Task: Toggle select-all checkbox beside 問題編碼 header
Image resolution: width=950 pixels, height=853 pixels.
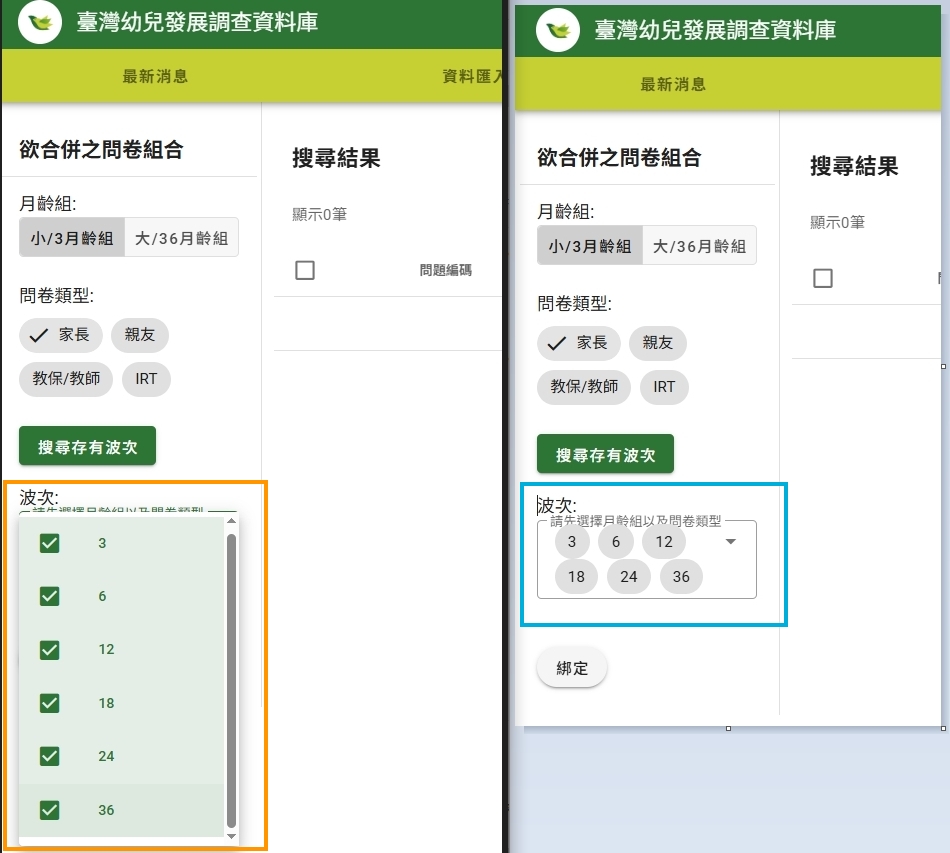Action: (x=305, y=270)
